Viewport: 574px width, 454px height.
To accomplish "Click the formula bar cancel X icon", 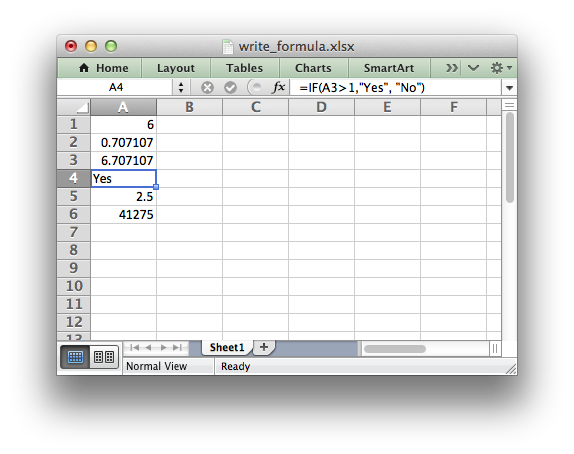I will click(x=207, y=88).
